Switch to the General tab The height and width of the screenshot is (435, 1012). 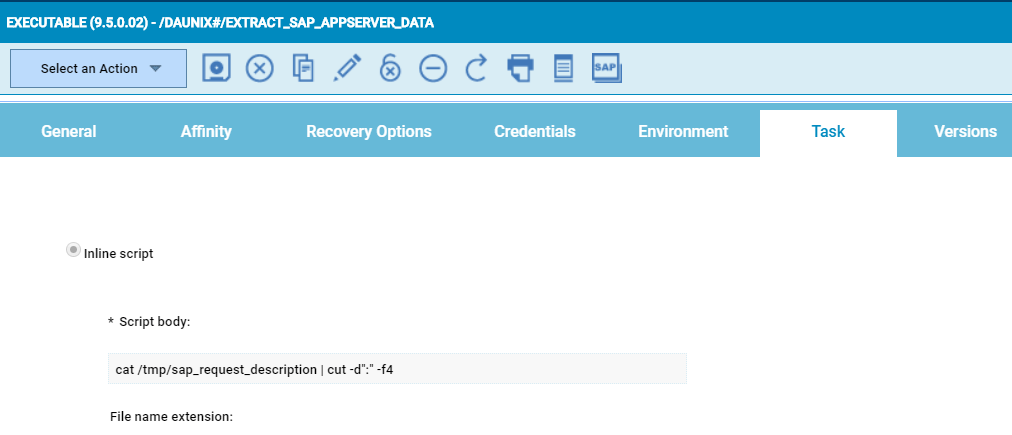[x=69, y=132]
